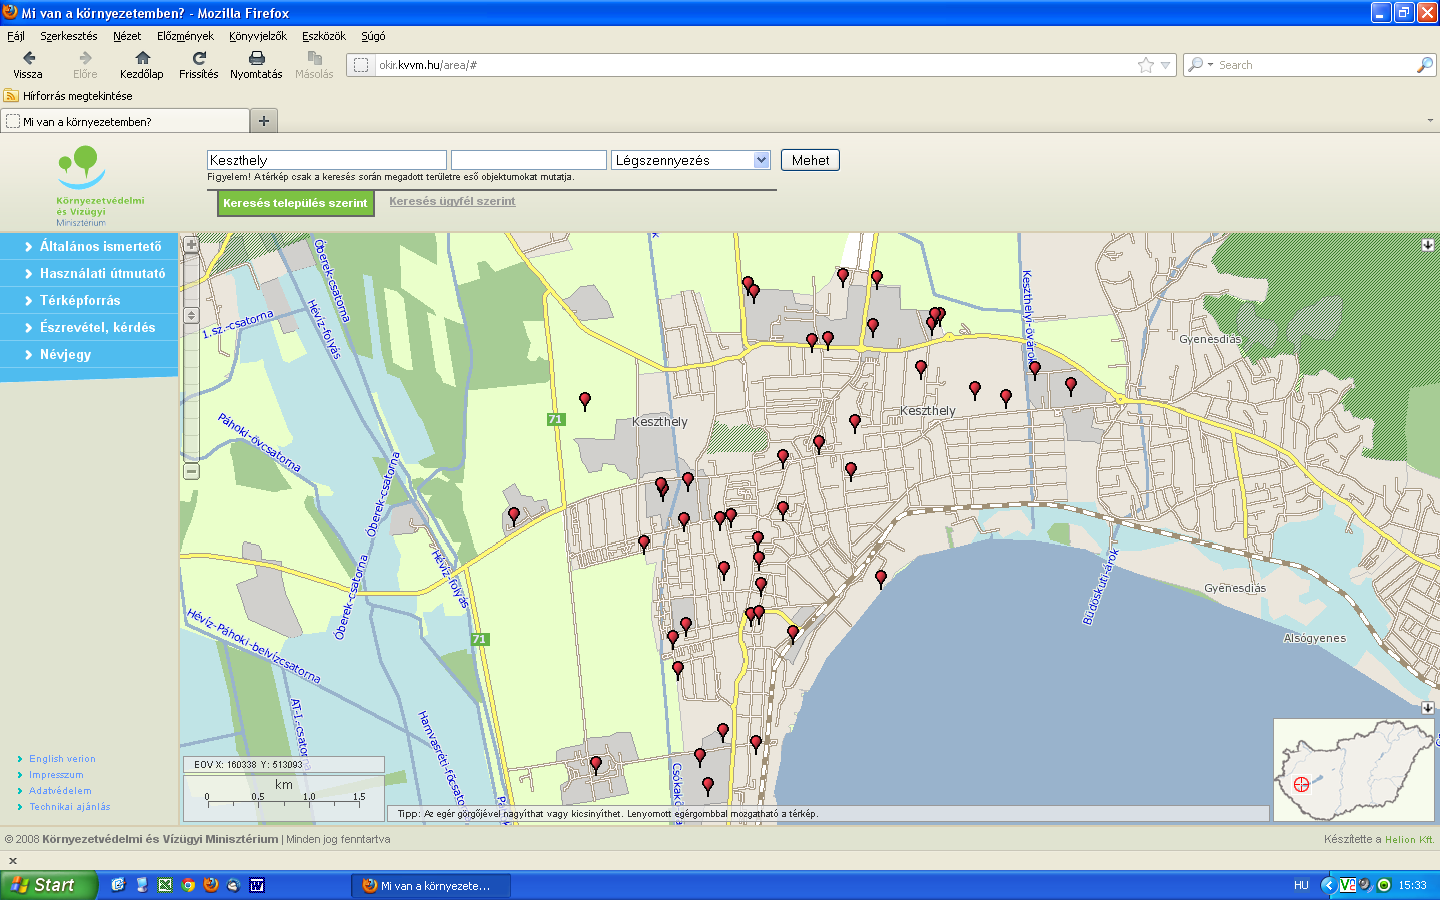Viewport: 1440px width, 900px height.
Task: Zoom in the map with plus control
Action: [x=191, y=244]
